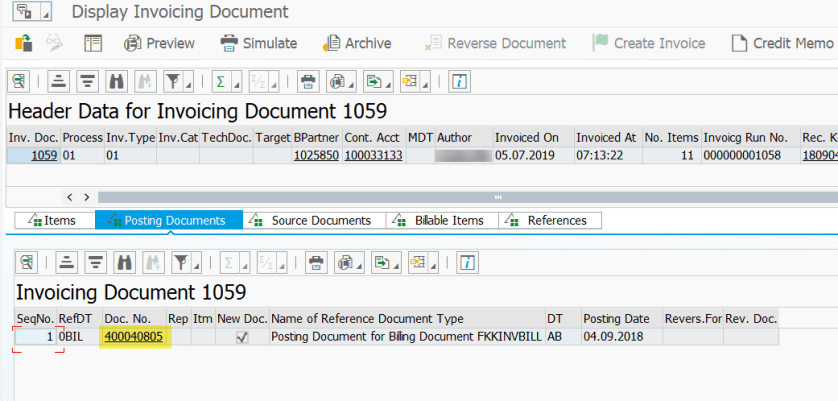The height and width of the screenshot is (401, 838).
Task: Switch to the Items tab
Action: point(55,220)
